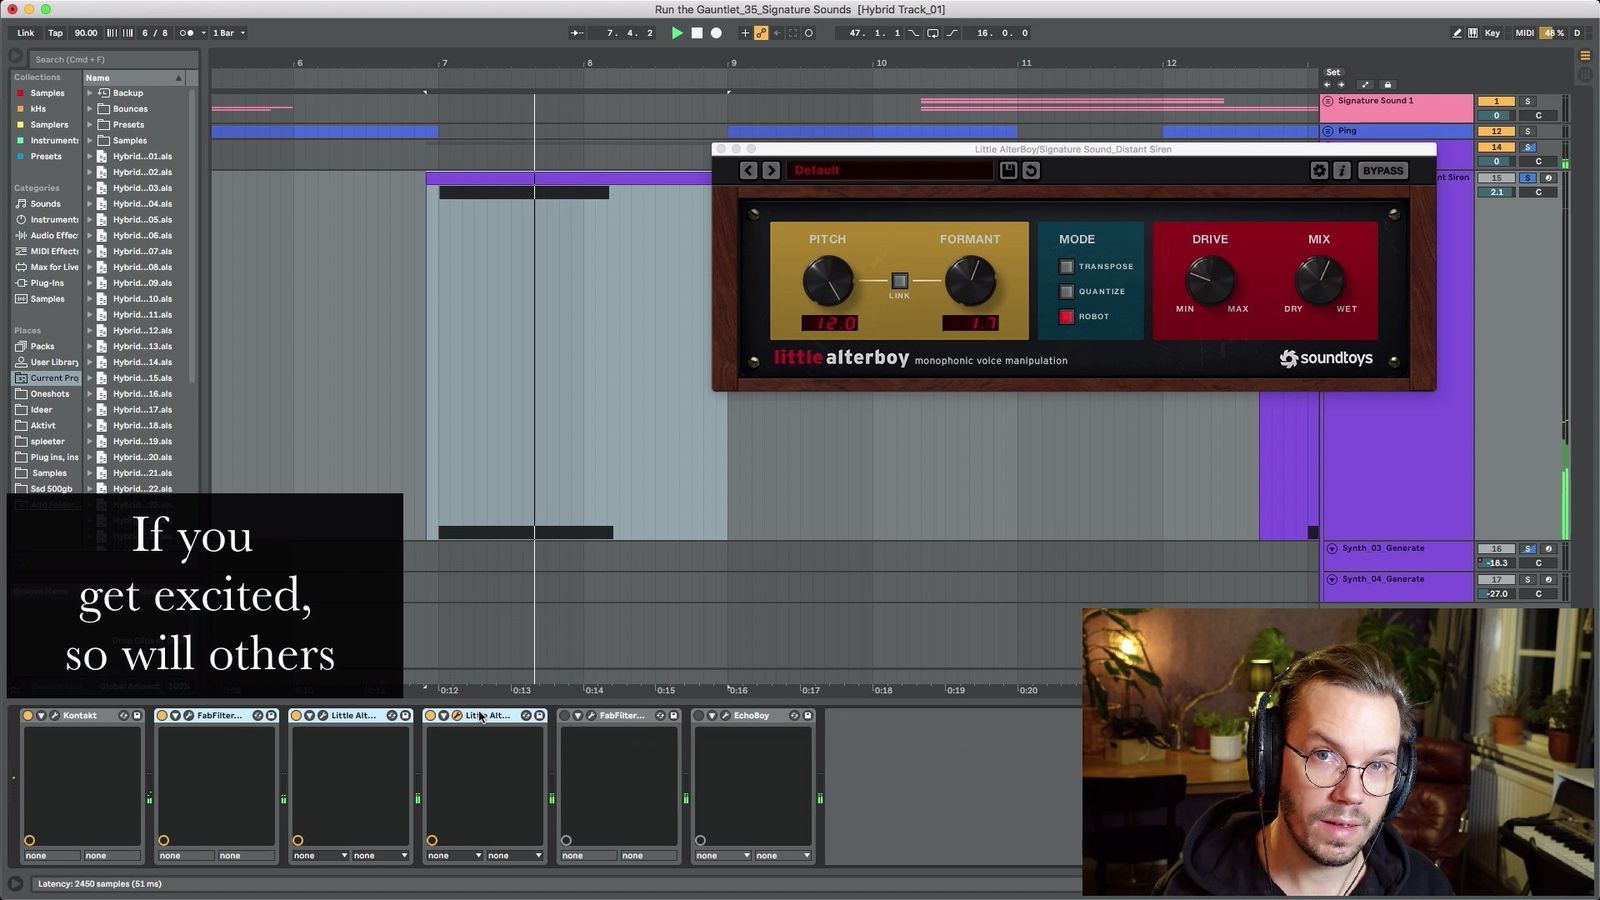1600x900 pixels.
Task: Enable ROBOT mode on Little AlterBoy
Action: pos(1066,316)
